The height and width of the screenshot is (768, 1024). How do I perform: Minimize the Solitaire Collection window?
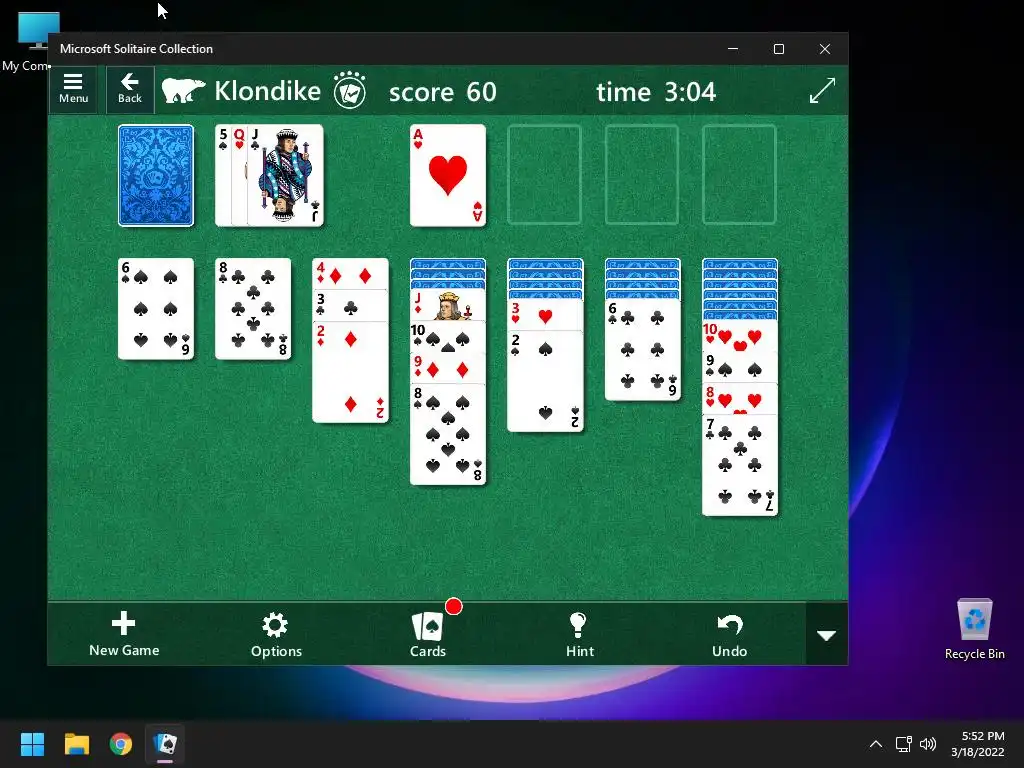(733, 49)
